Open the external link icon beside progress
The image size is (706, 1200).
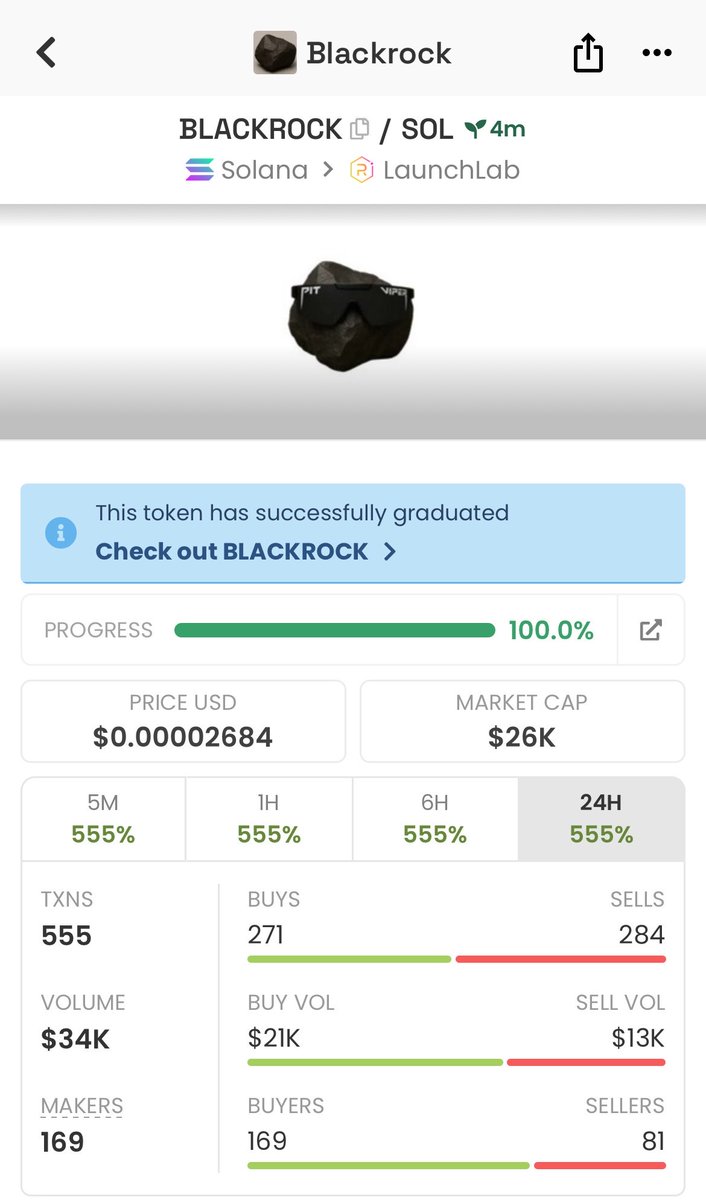point(651,630)
